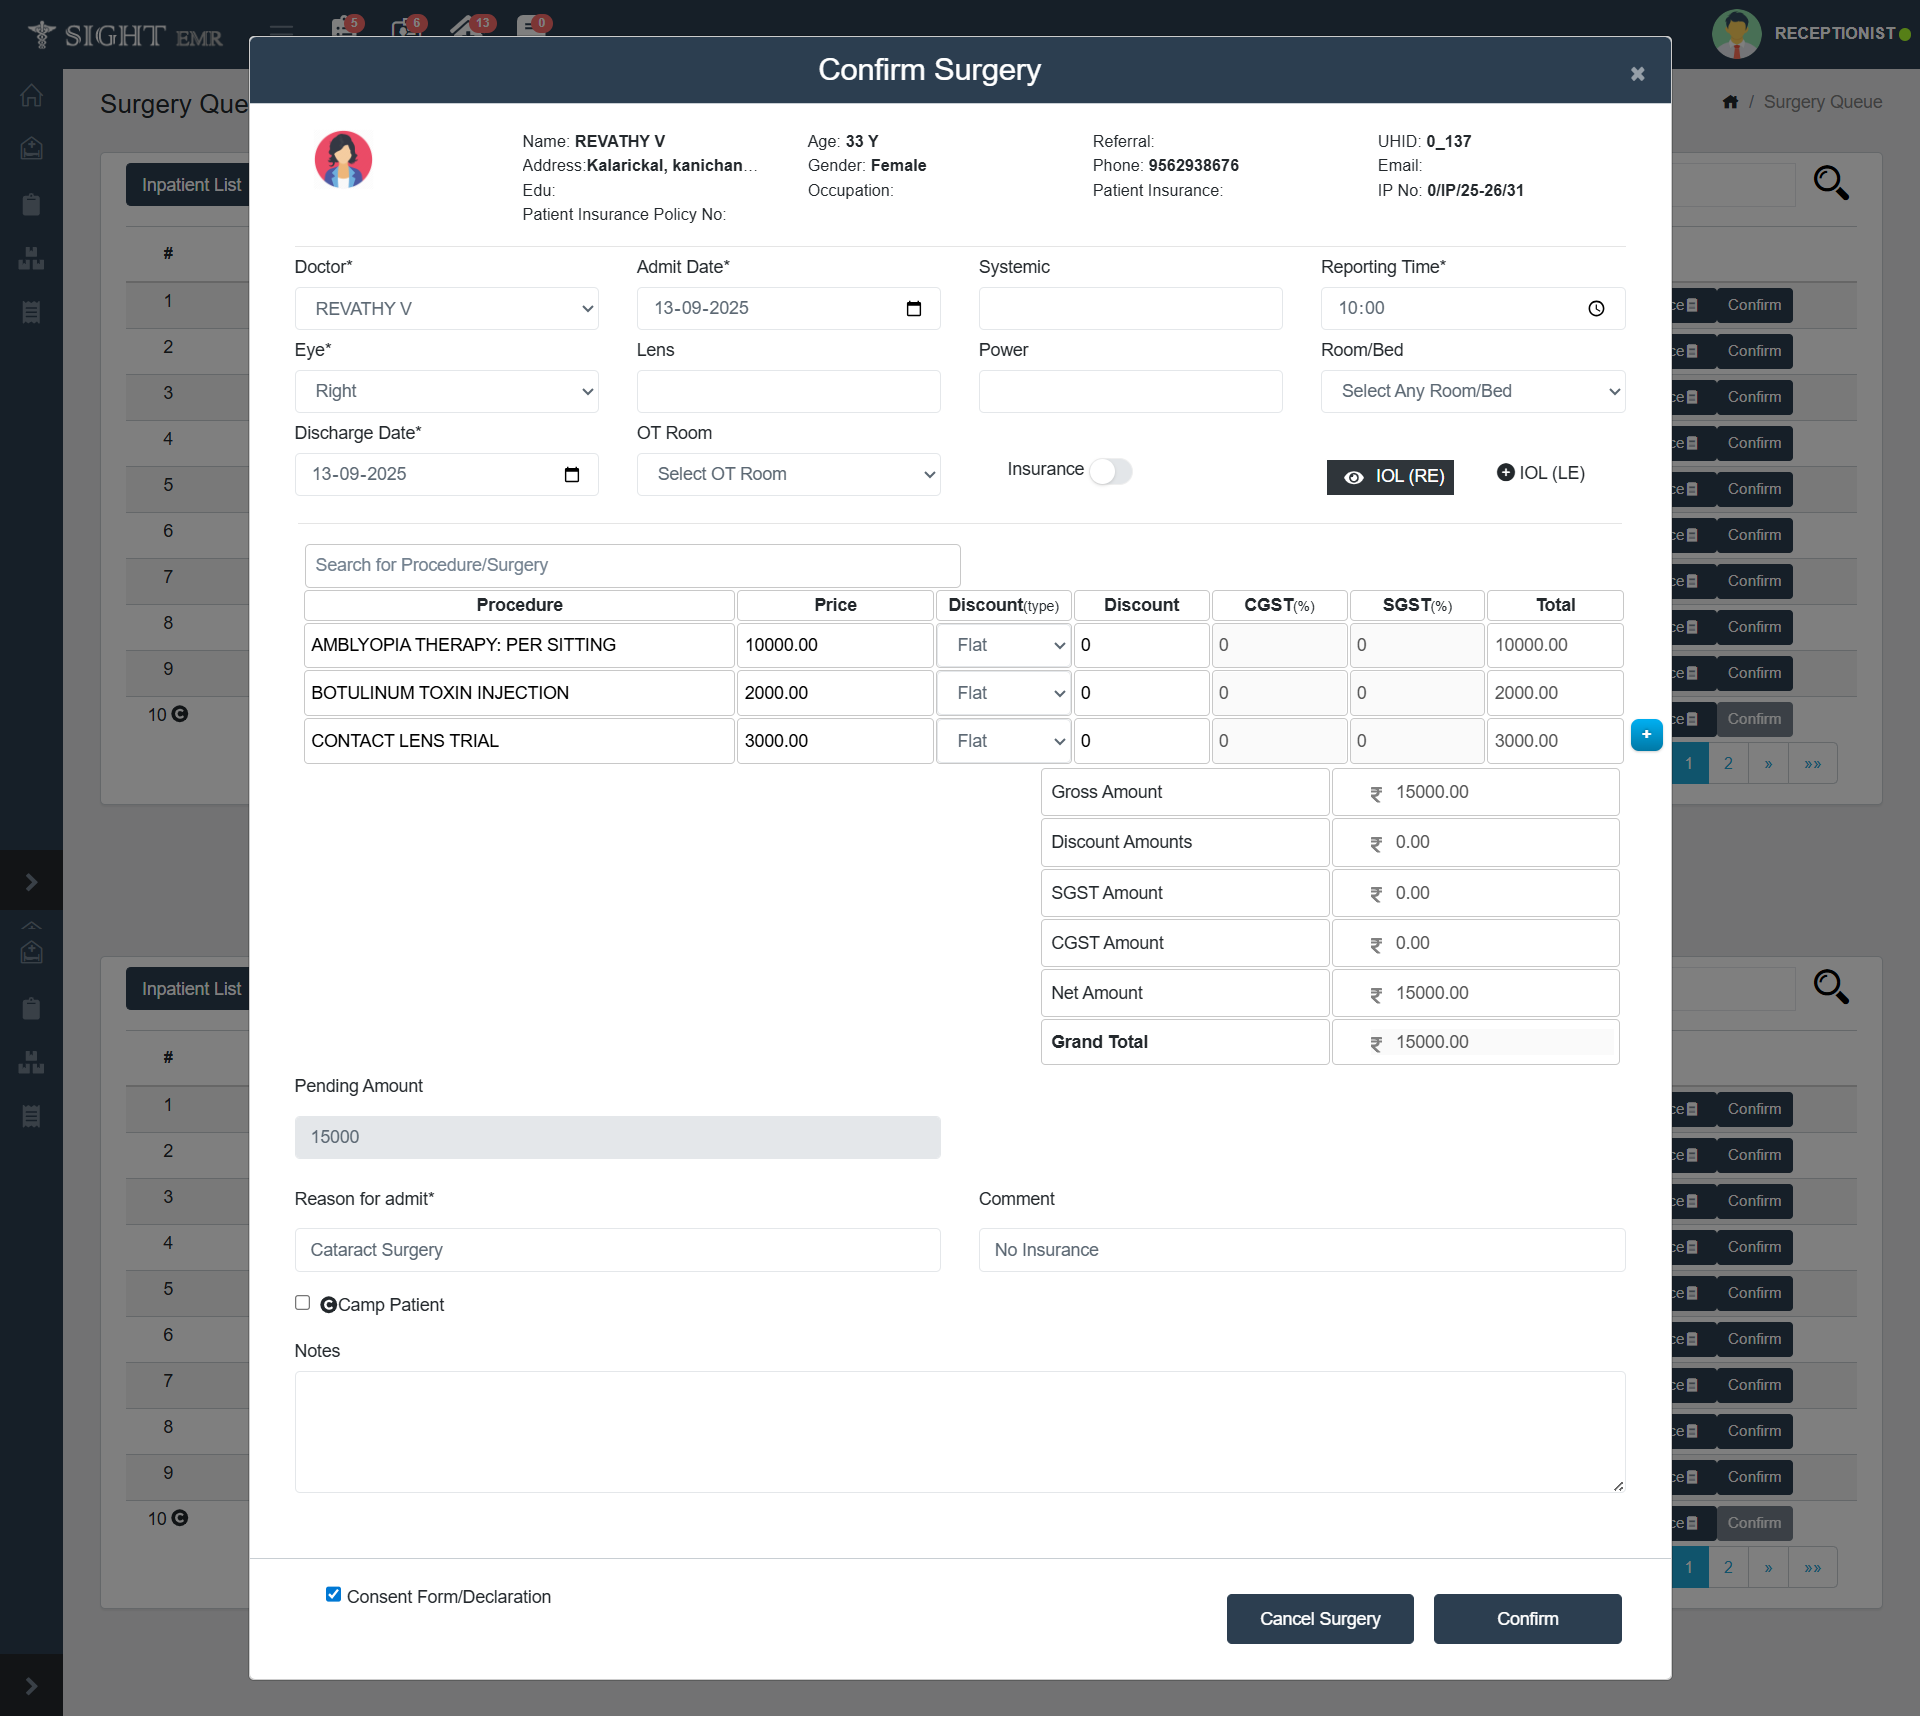Expand the Select OT Room dropdown
The width and height of the screenshot is (1920, 1716).
788,475
